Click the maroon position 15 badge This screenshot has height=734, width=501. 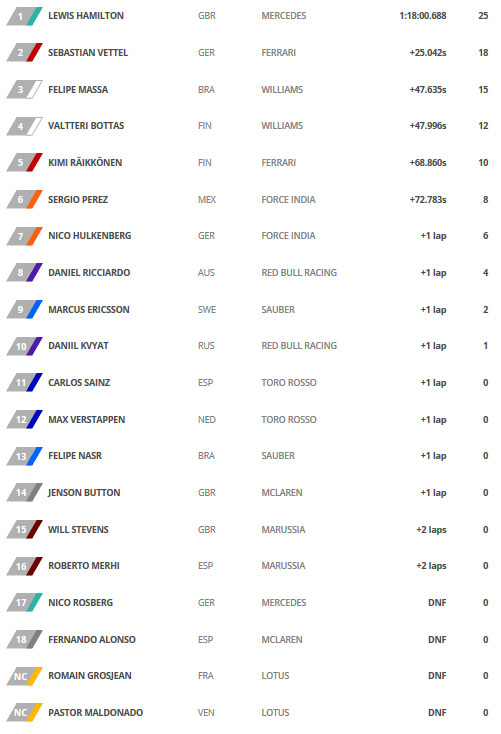coord(24,529)
